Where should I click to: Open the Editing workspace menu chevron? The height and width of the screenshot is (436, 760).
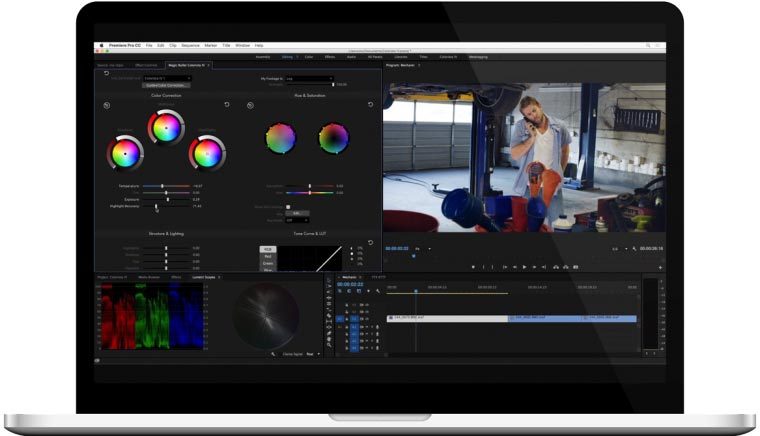pos(297,57)
